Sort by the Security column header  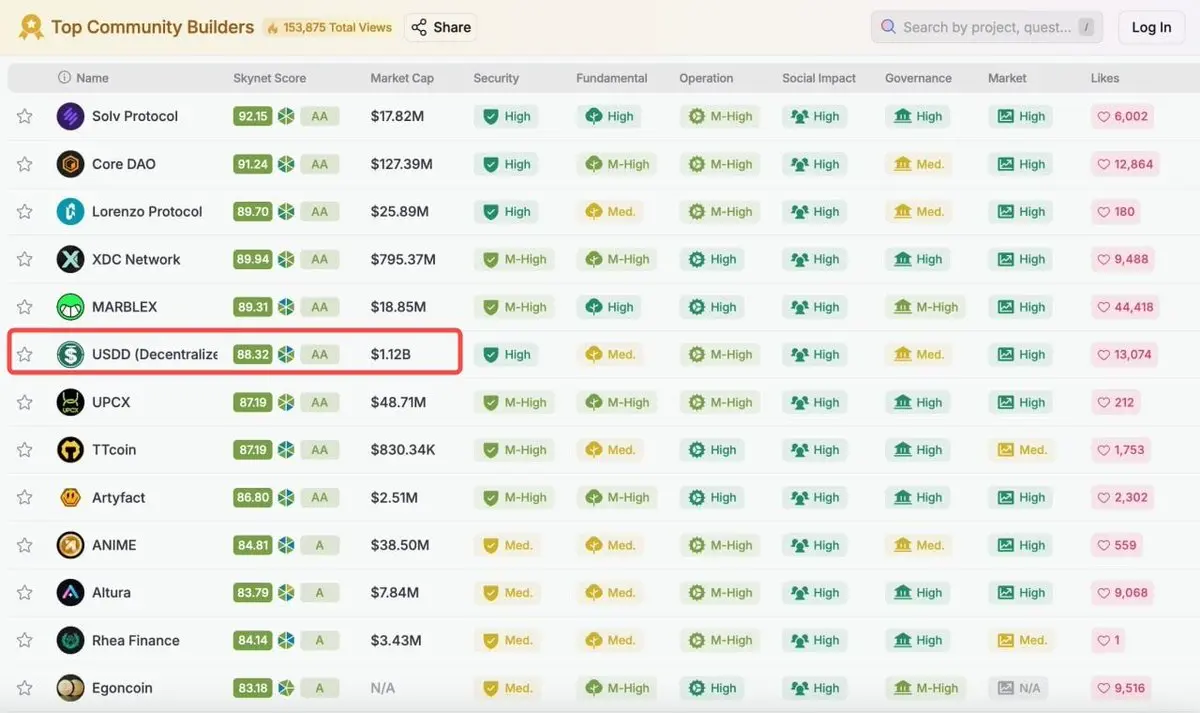click(x=496, y=78)
